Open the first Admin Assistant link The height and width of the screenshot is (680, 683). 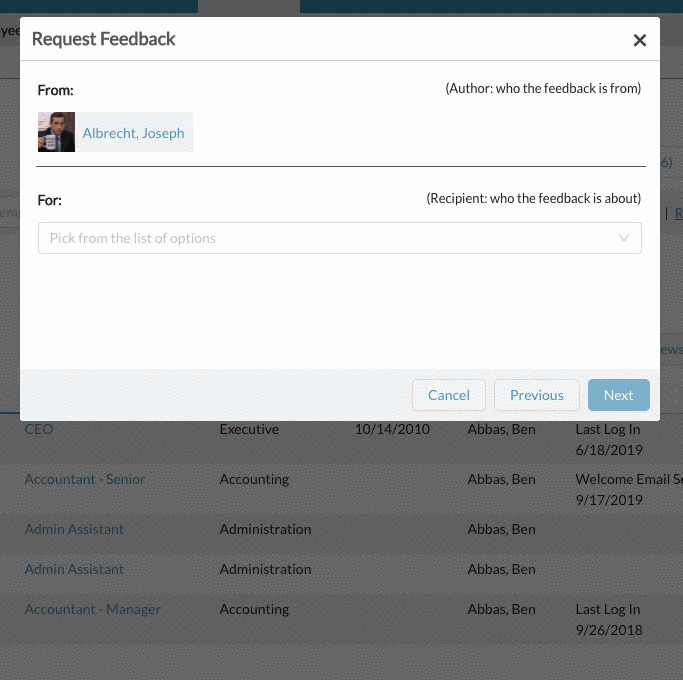(x=74, y=529)
